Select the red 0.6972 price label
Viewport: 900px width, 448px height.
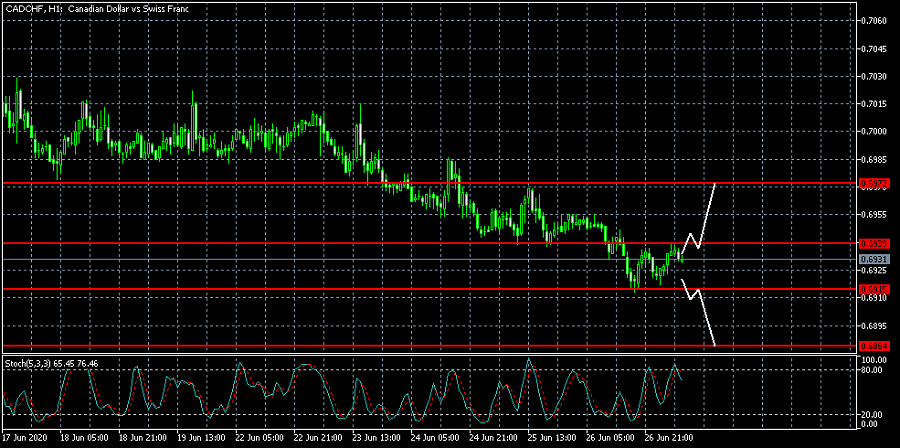coord(872,184)
